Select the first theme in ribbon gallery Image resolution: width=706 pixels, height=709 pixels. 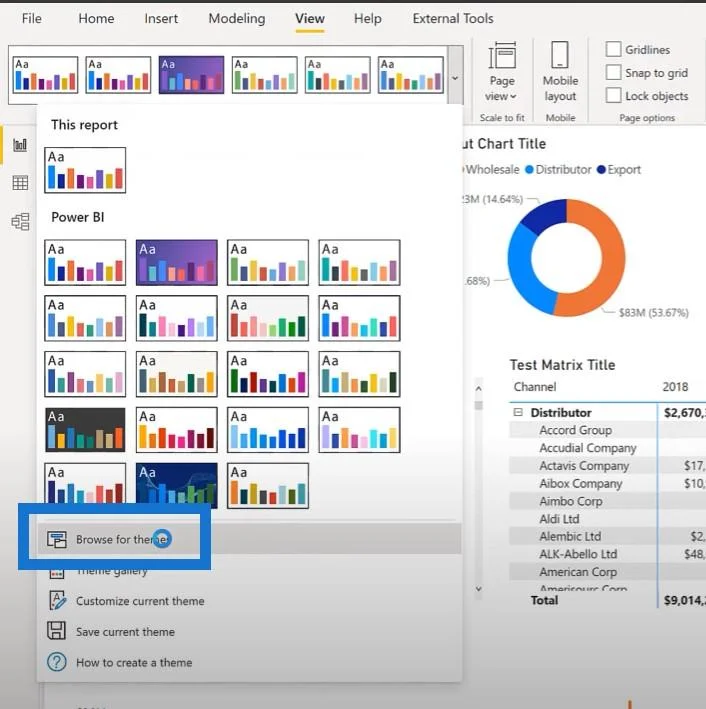[x=45, y=75]
